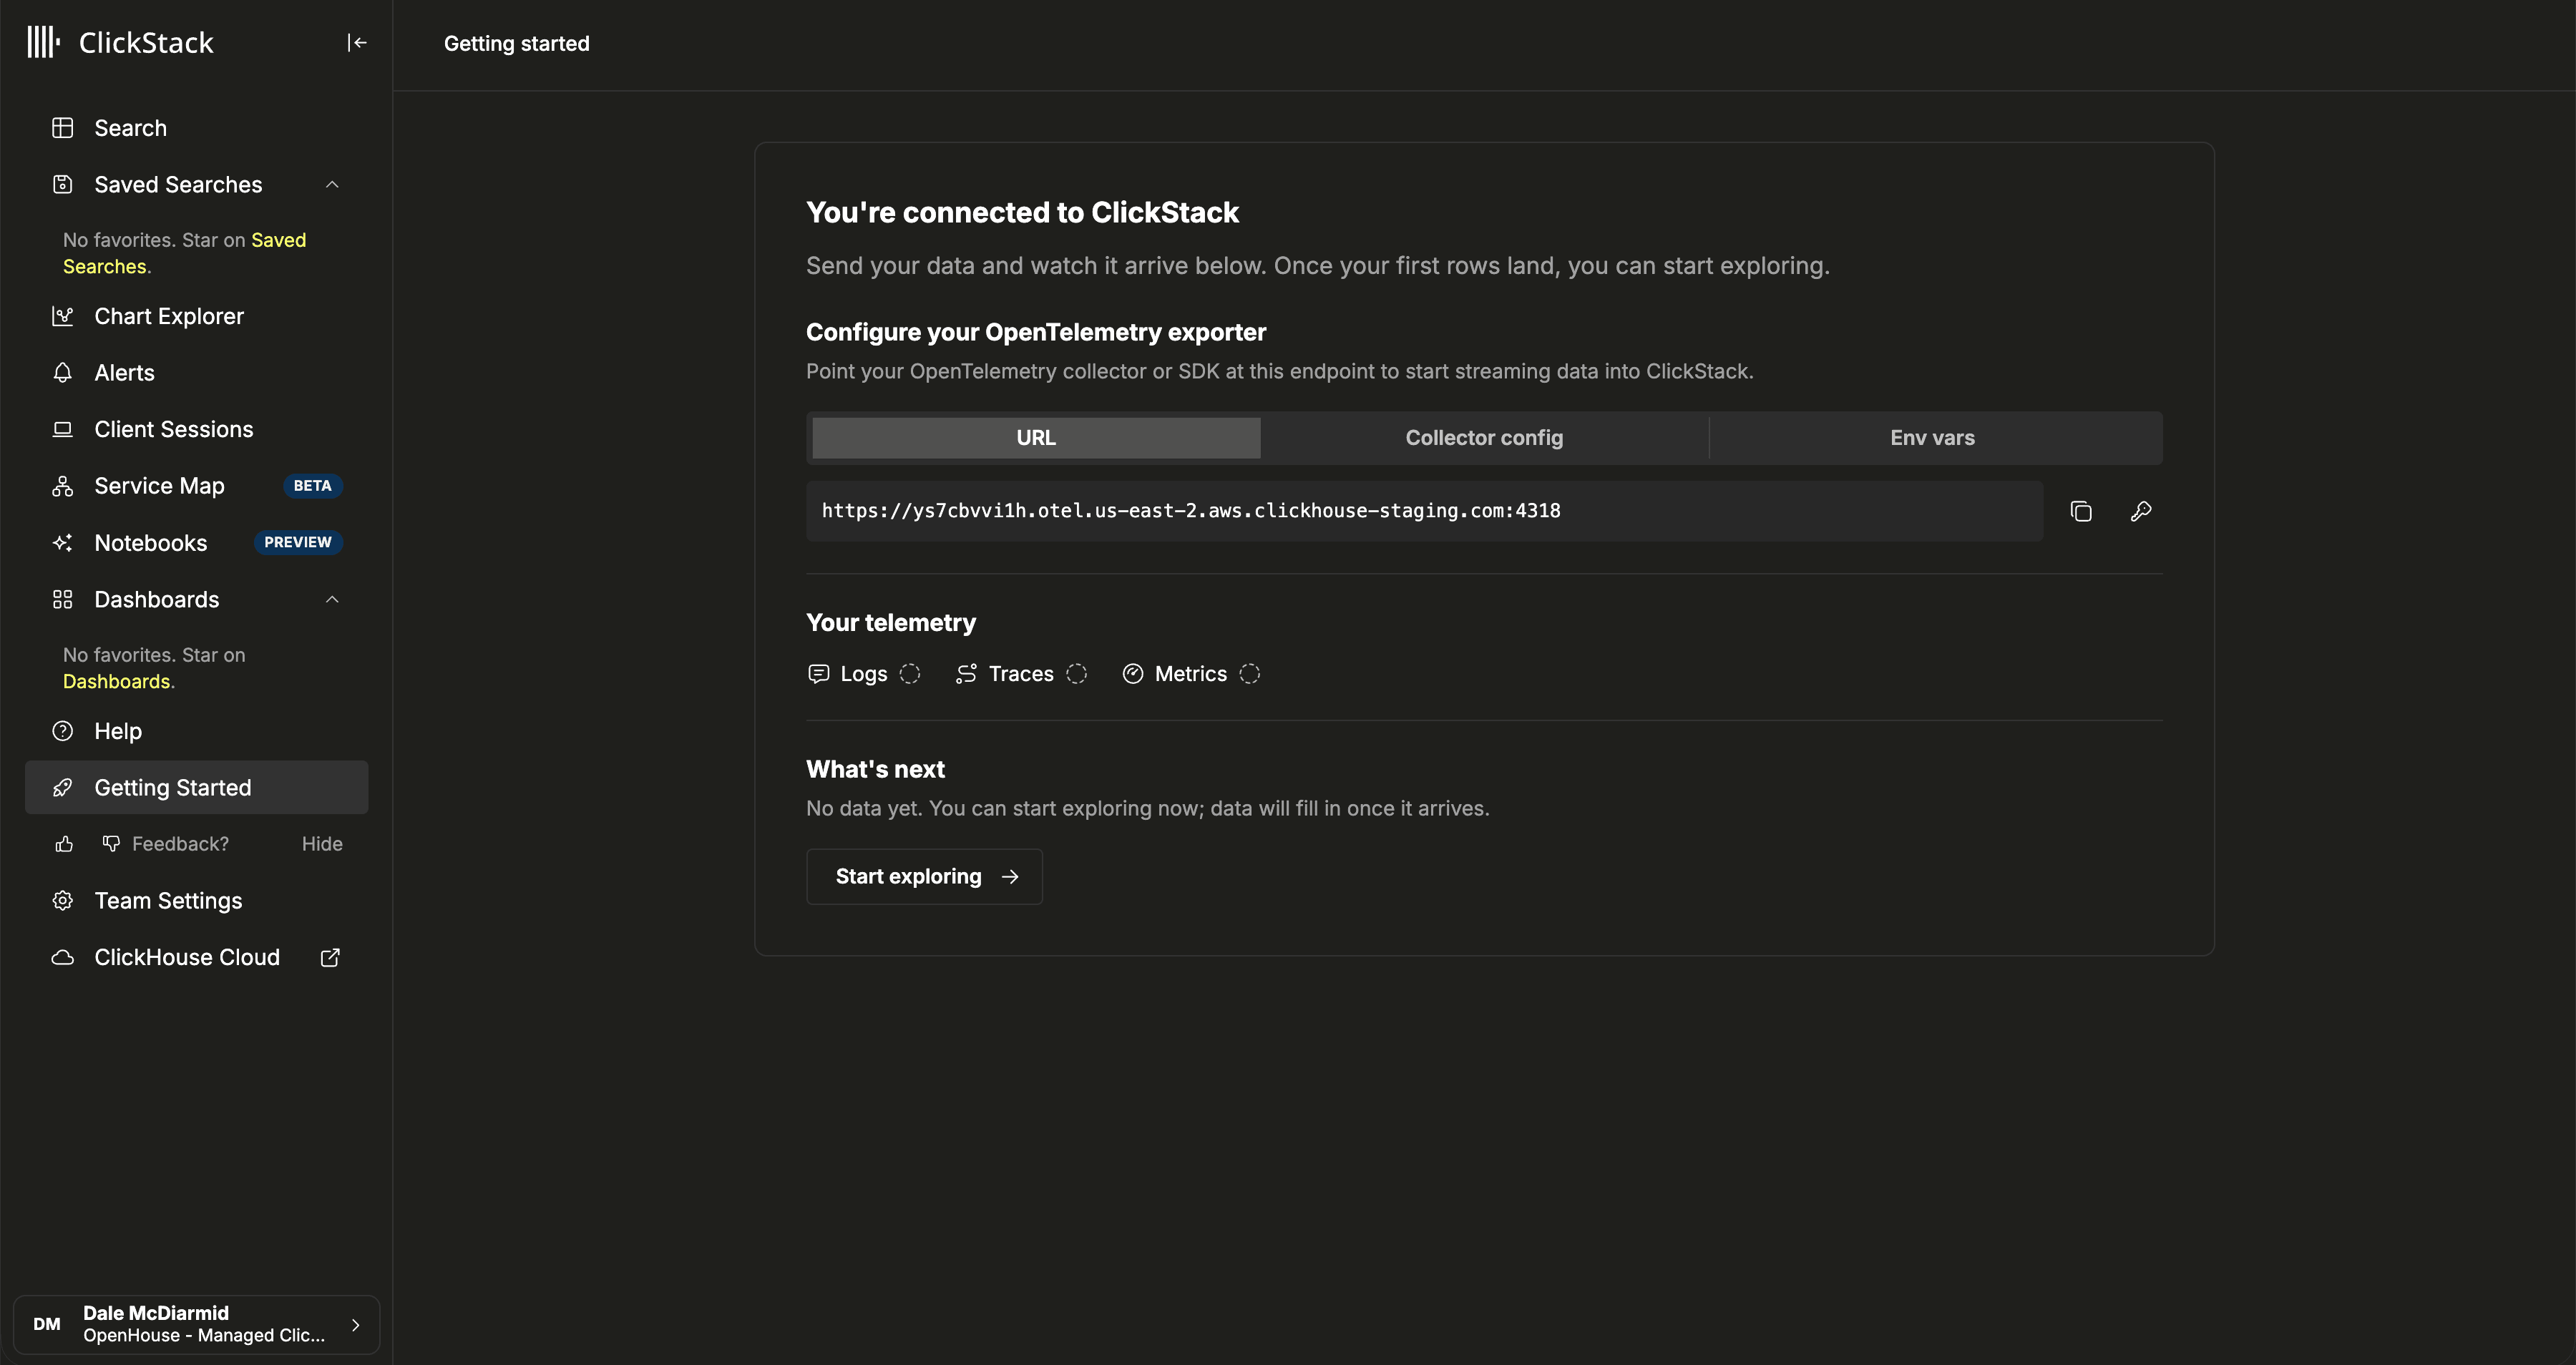This screenshot has width=2576, height=1365.
Task: Click "Configure your OpenTelemetry exporter" heading
Action: pyautogui.click(x=1036, y=332)
